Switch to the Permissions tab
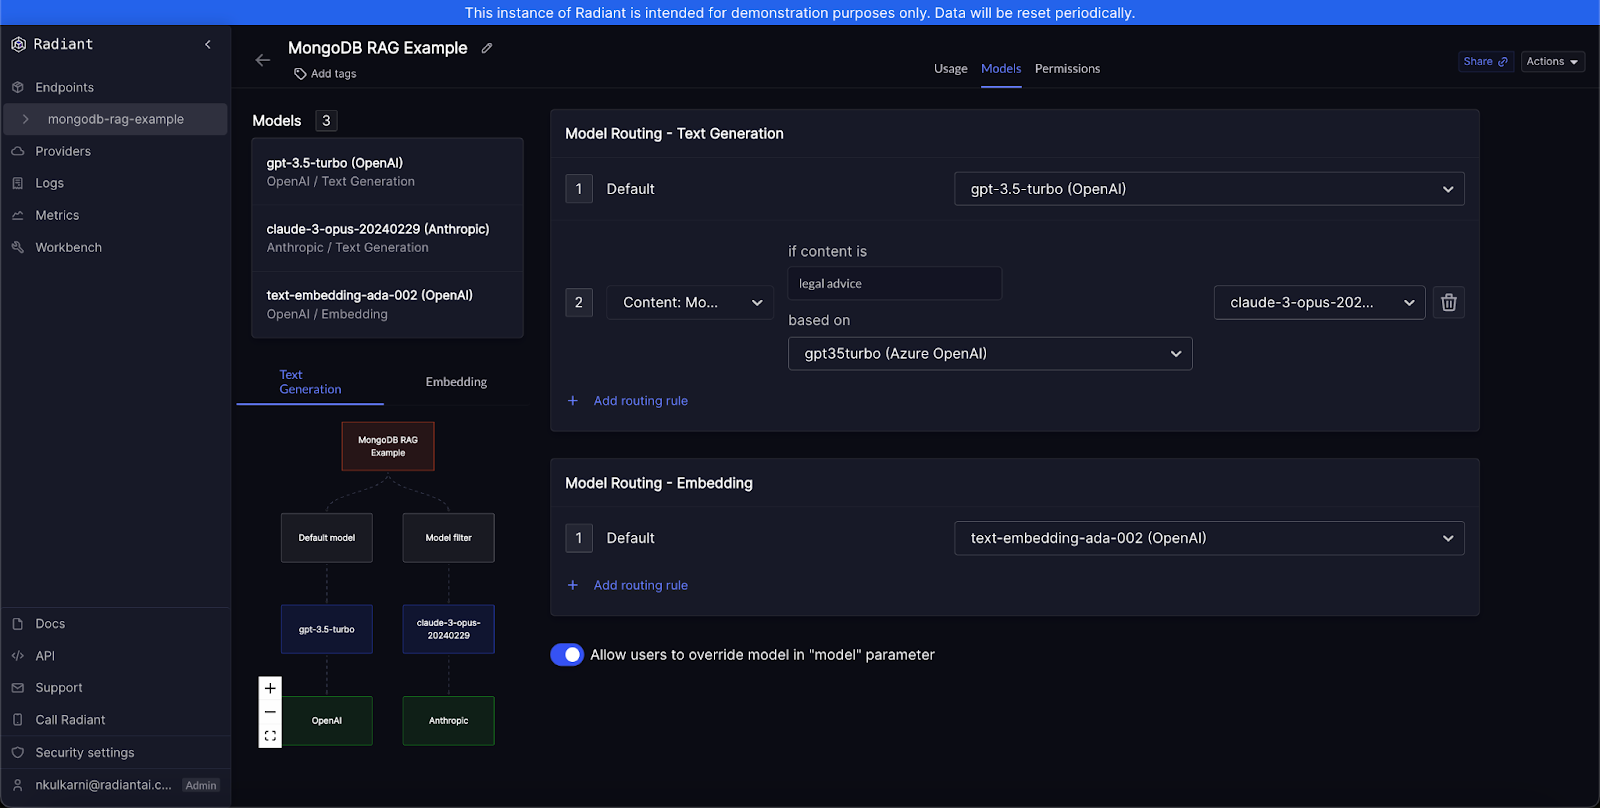Image resolution: width=1600 pixels, height=808 pixels. tap(1067, 69)
